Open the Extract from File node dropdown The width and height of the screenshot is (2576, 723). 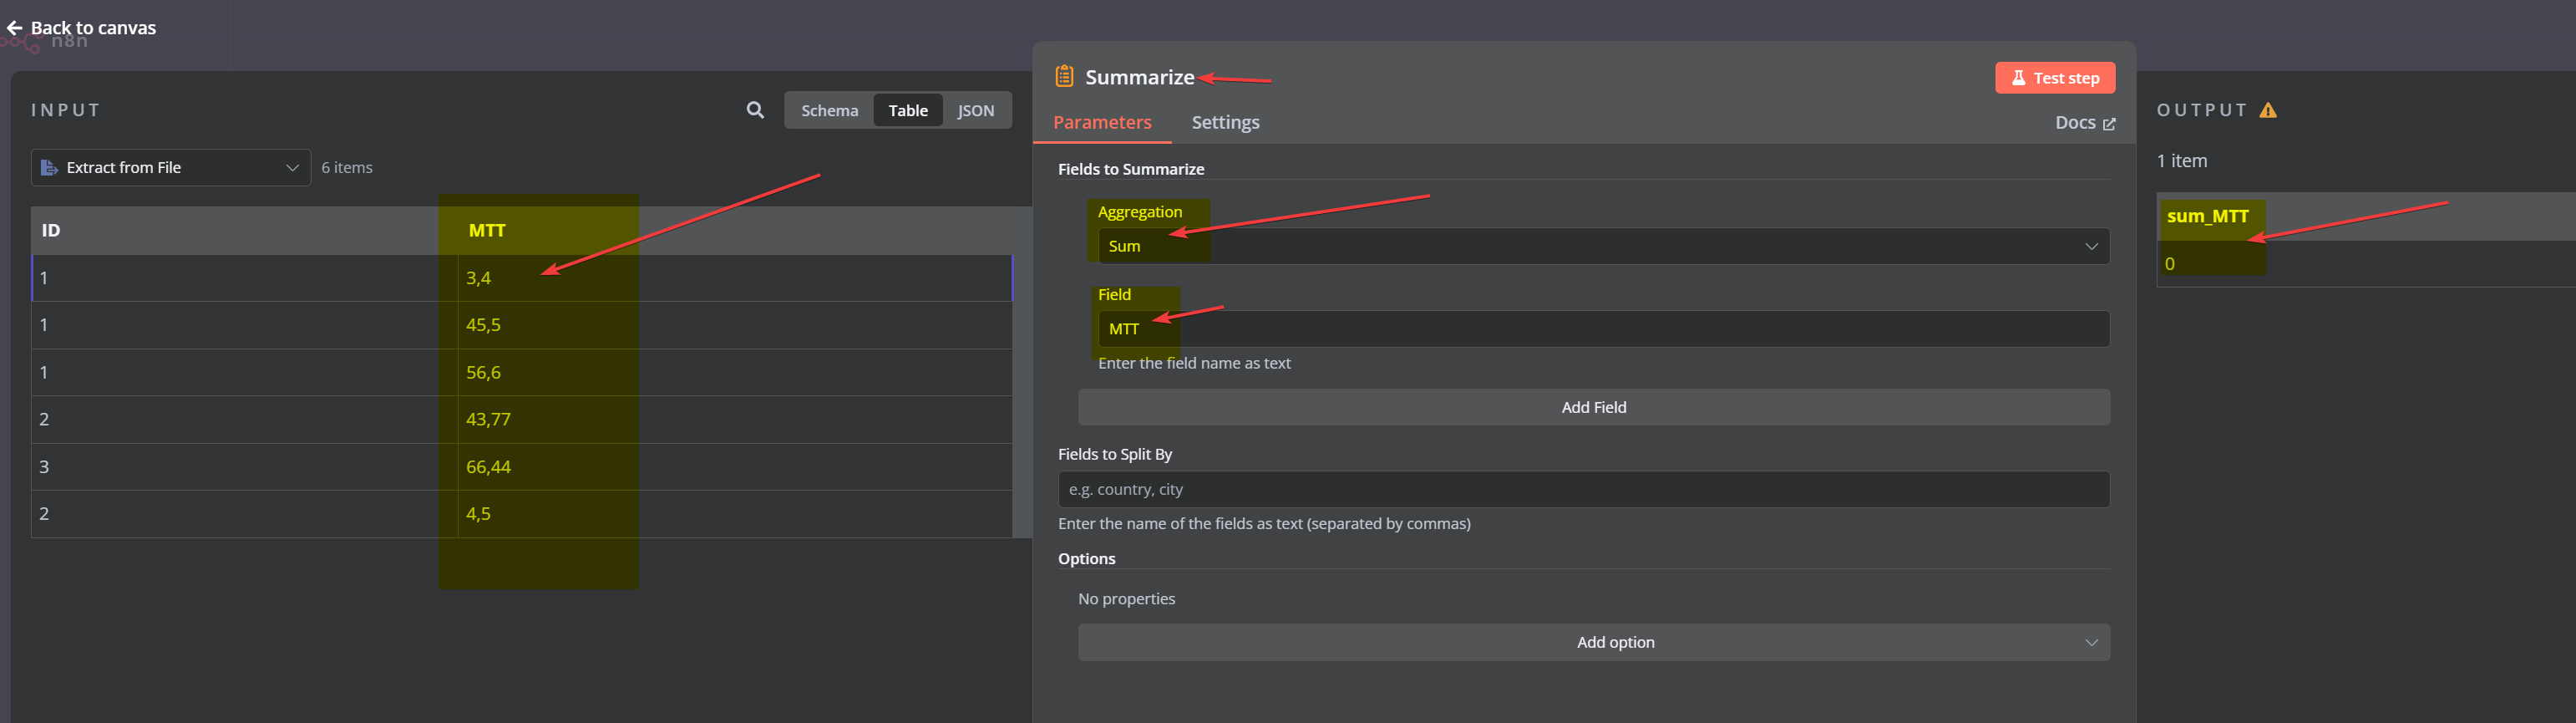coord(170,167)
